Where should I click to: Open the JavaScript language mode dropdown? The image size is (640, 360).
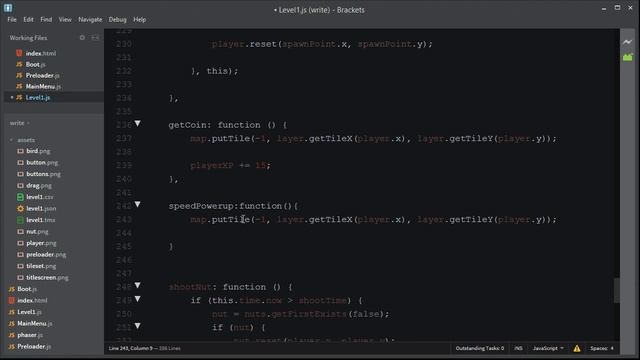click(x=548, y=348)
